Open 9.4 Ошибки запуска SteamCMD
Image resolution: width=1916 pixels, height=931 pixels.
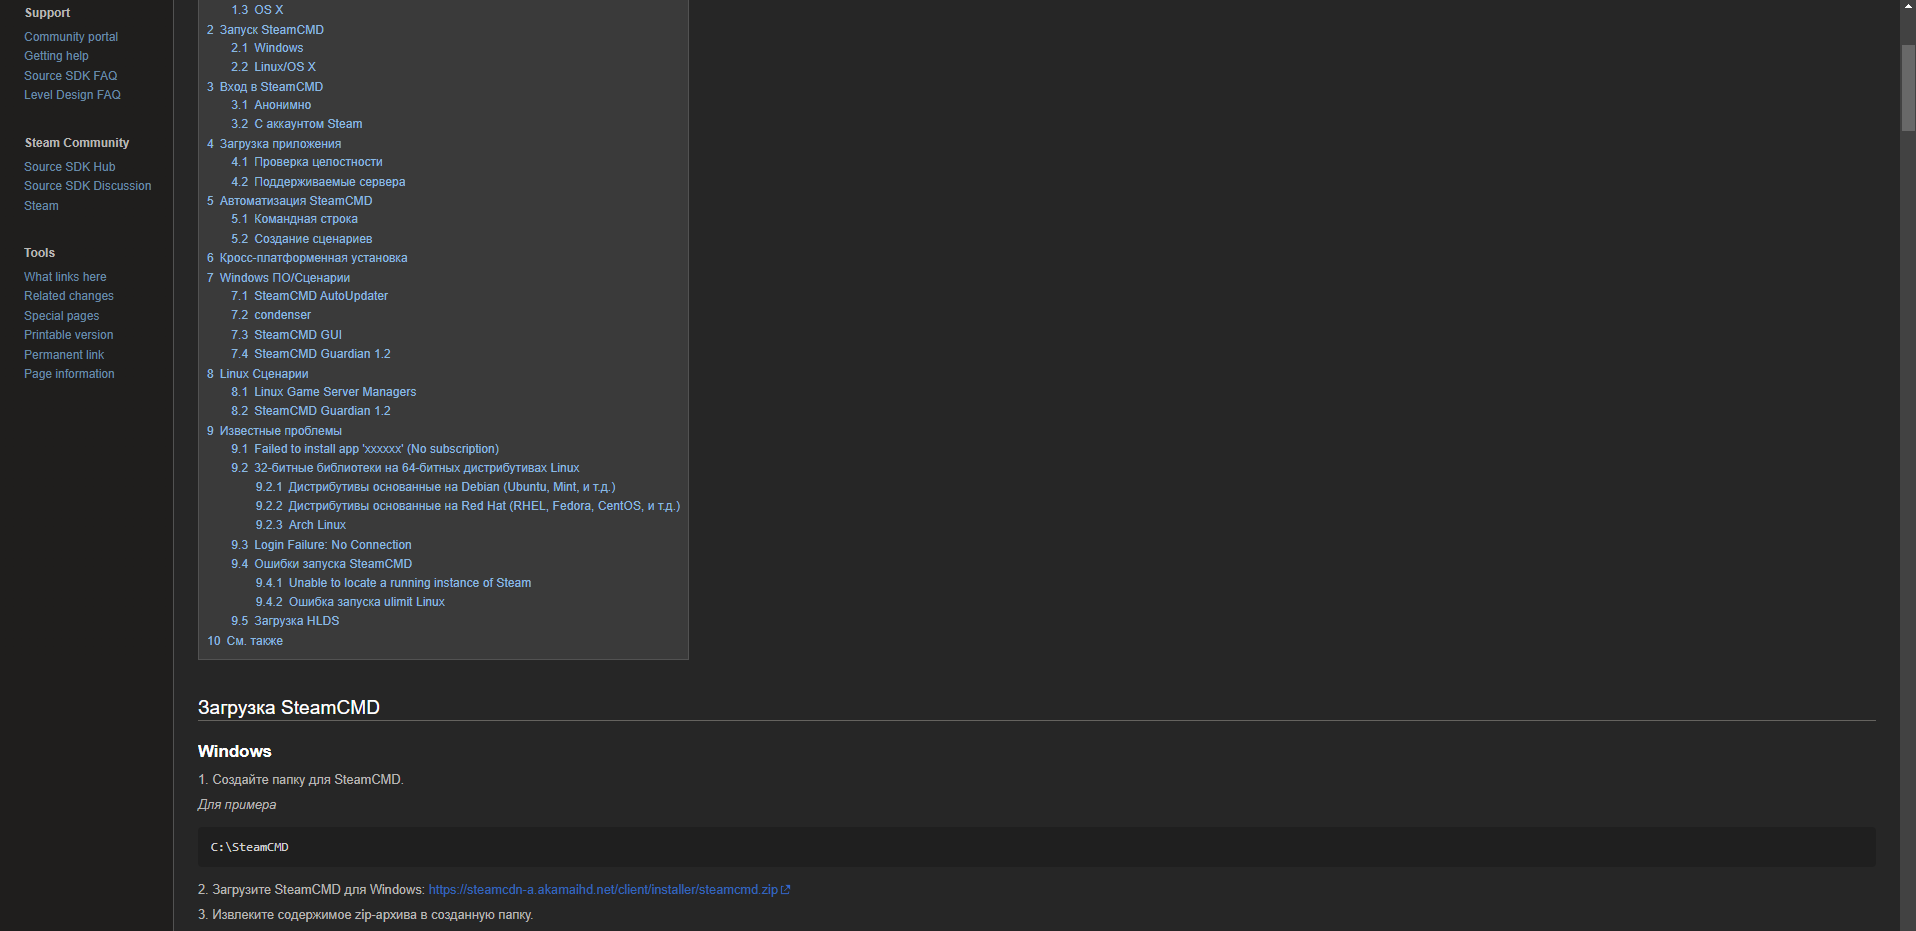(x=321, y=564)
